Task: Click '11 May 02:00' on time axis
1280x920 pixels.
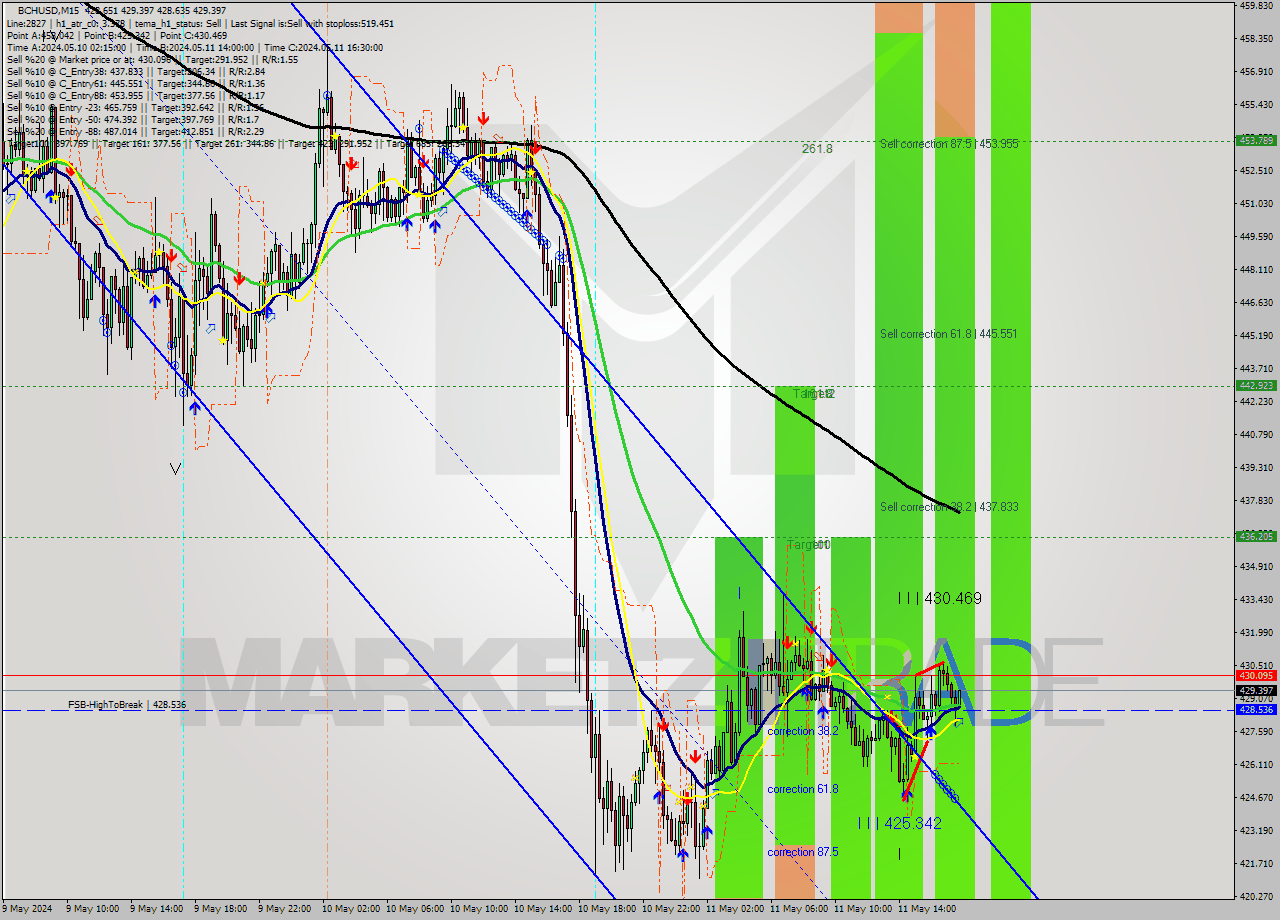Action: tap(734, 909)
